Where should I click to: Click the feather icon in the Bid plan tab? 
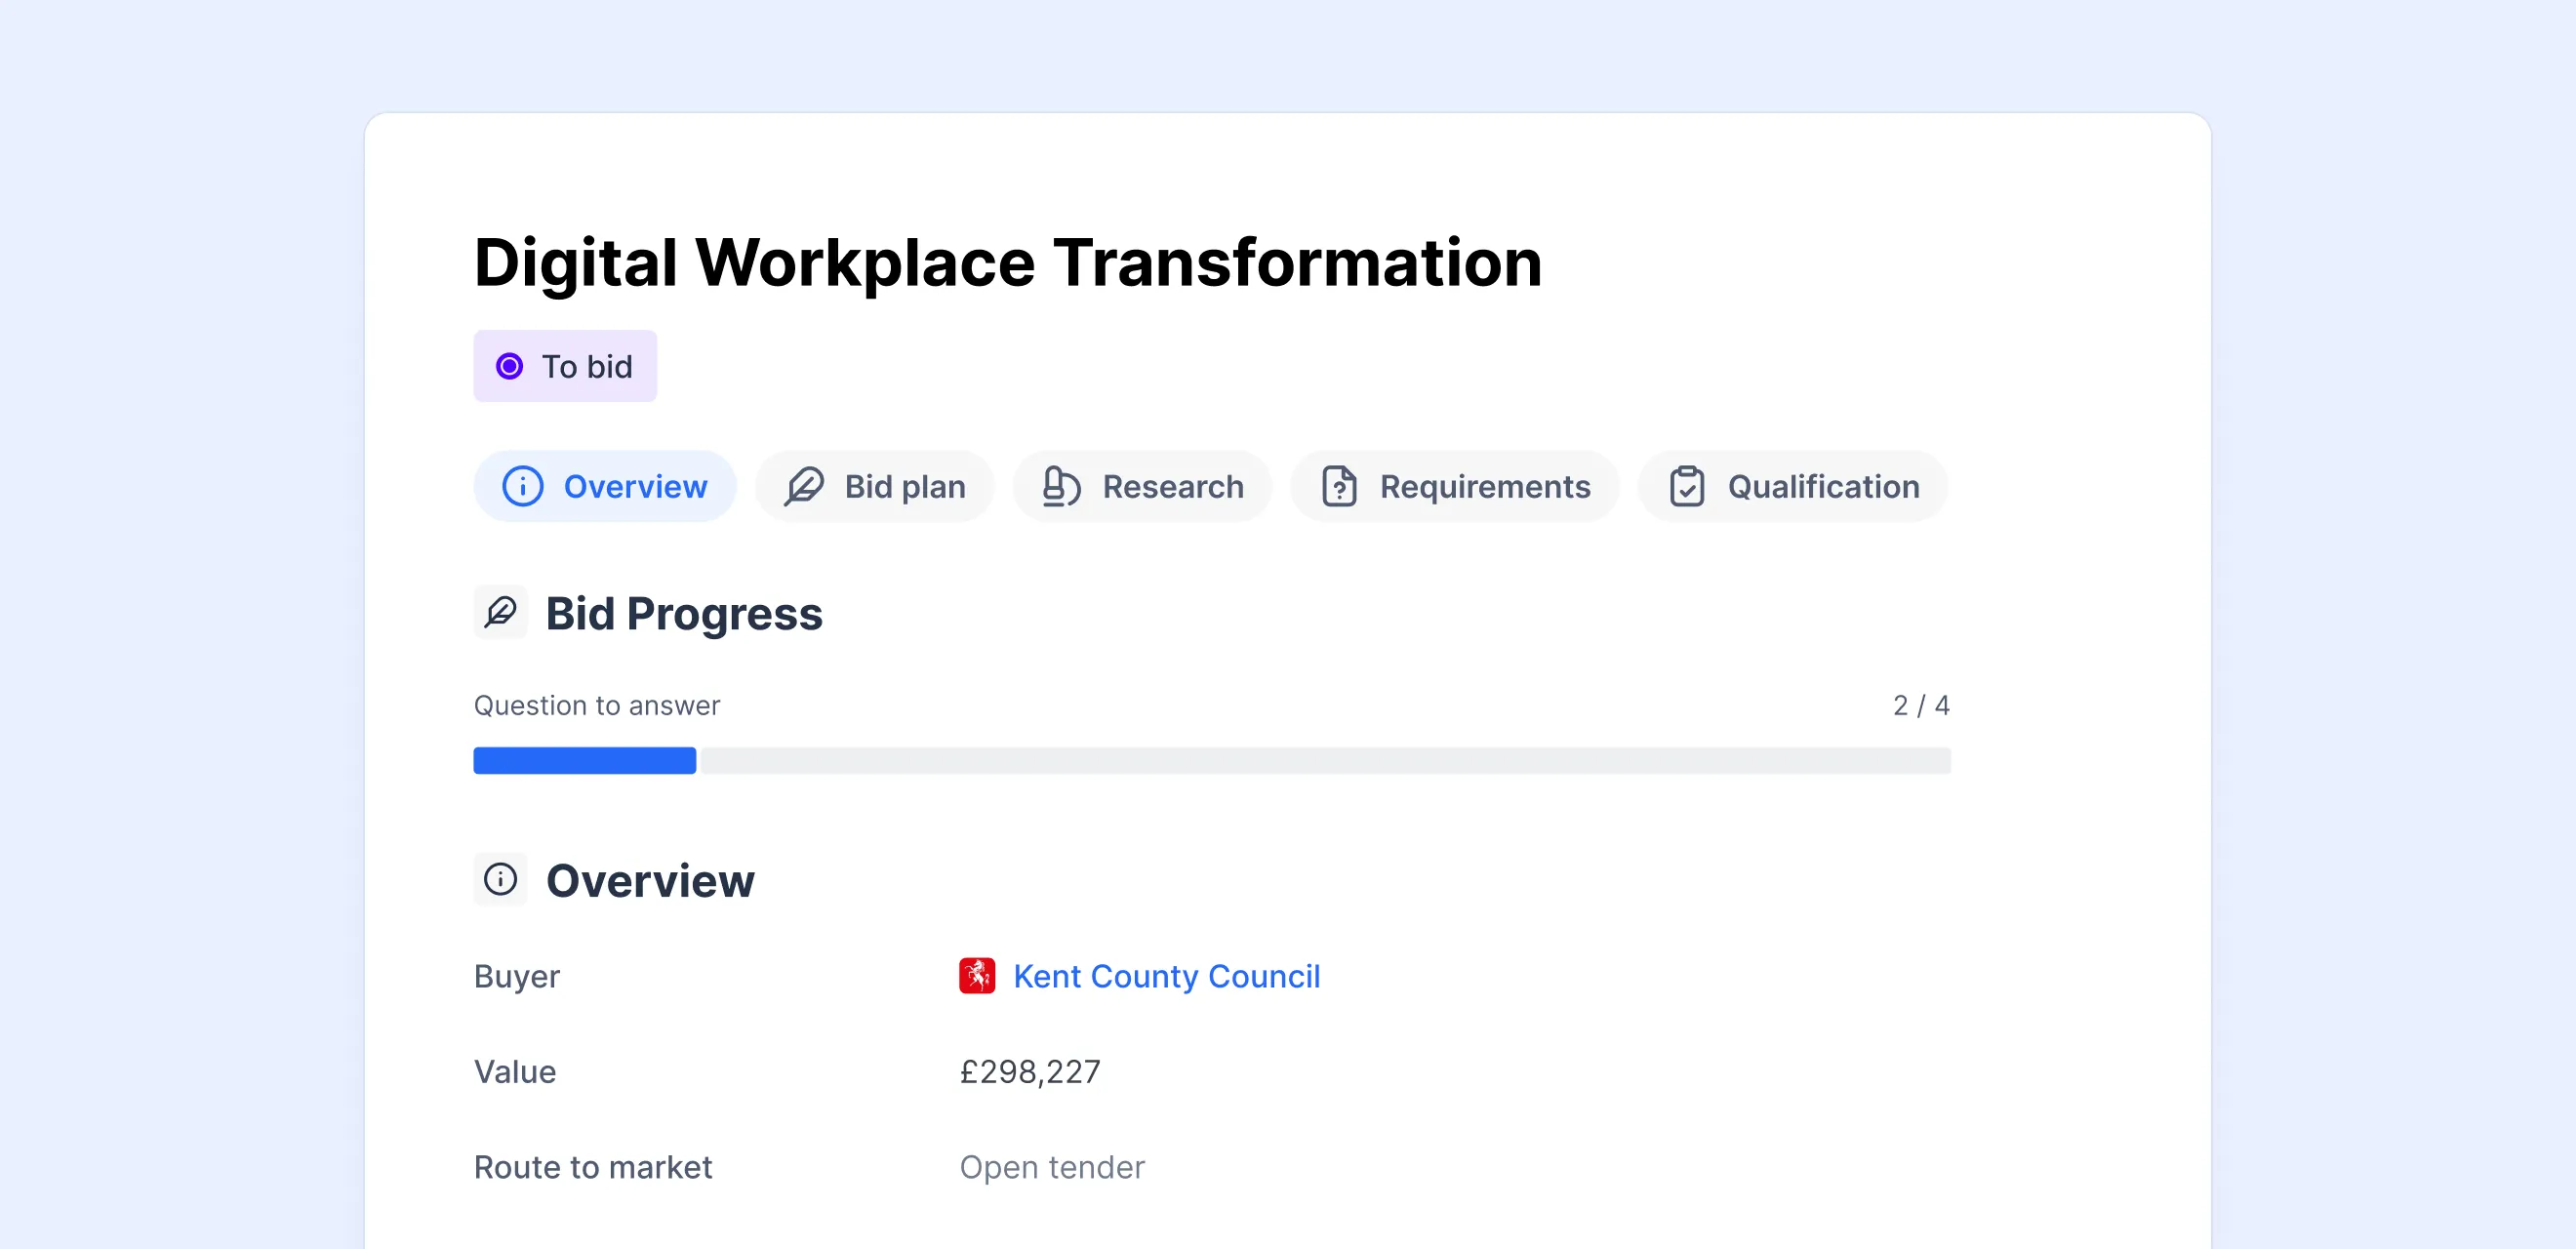[804, 486]
